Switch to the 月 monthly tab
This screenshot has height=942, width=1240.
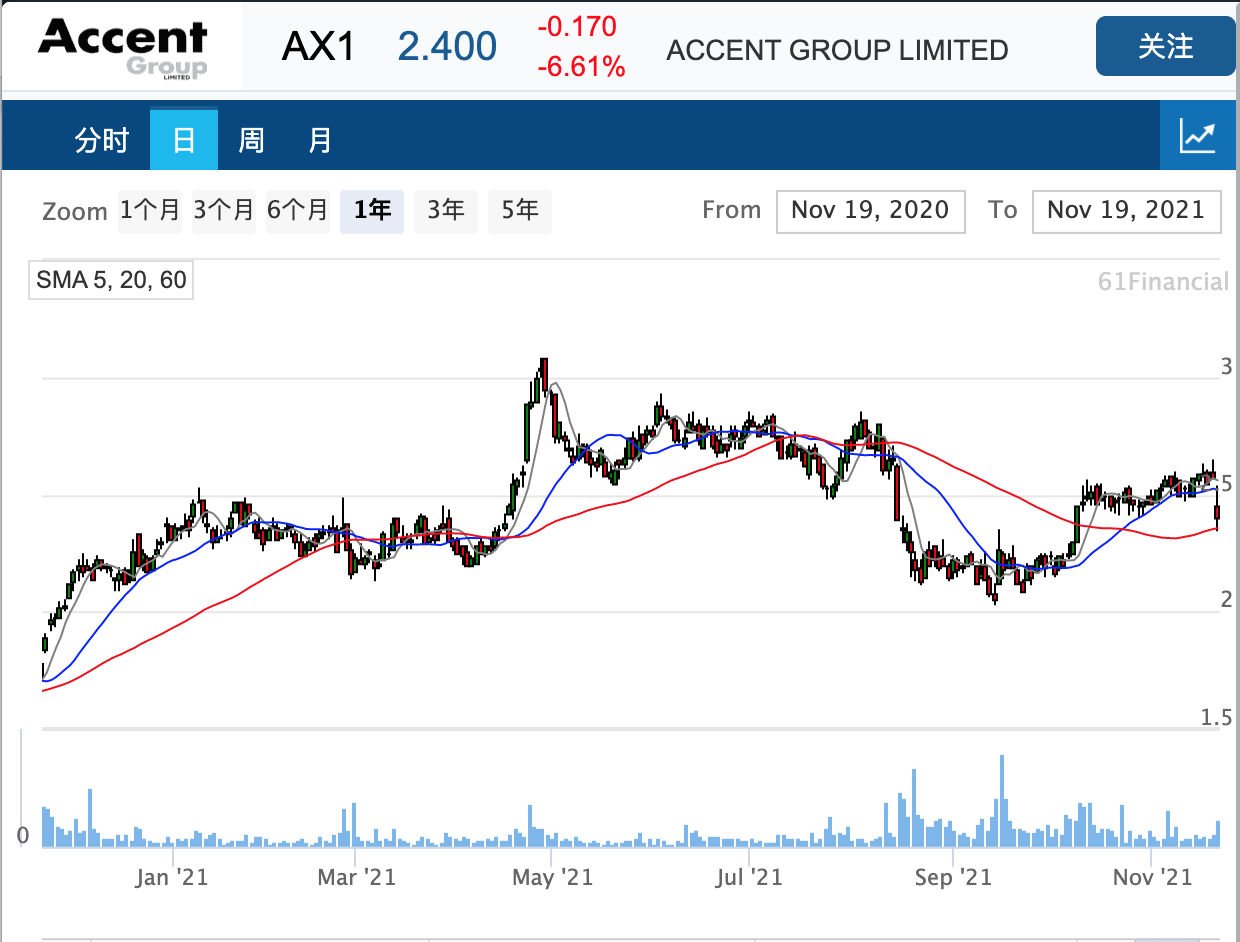(319, 140)
